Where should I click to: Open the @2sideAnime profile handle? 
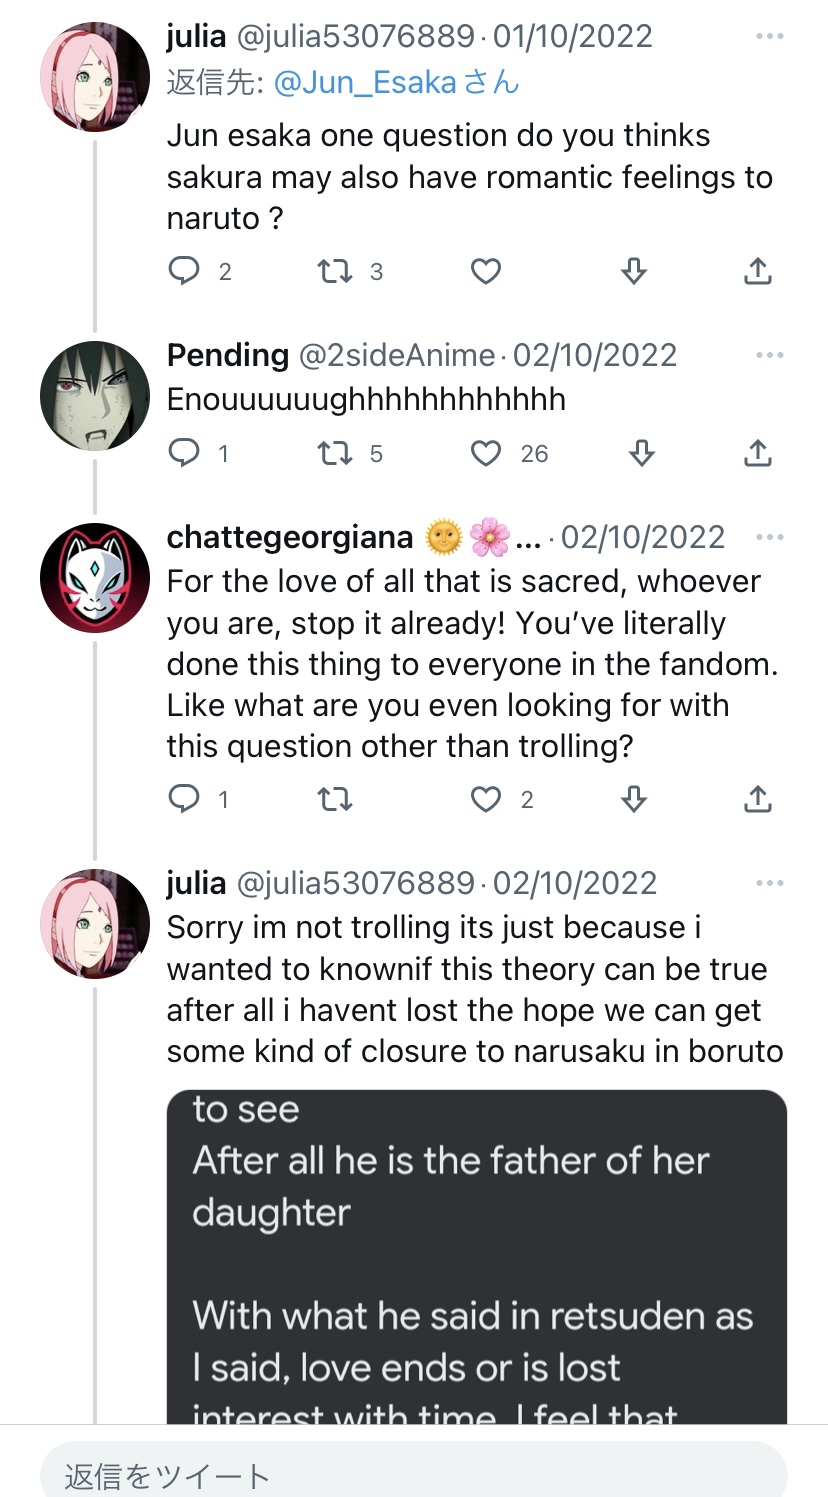point(397,356)
